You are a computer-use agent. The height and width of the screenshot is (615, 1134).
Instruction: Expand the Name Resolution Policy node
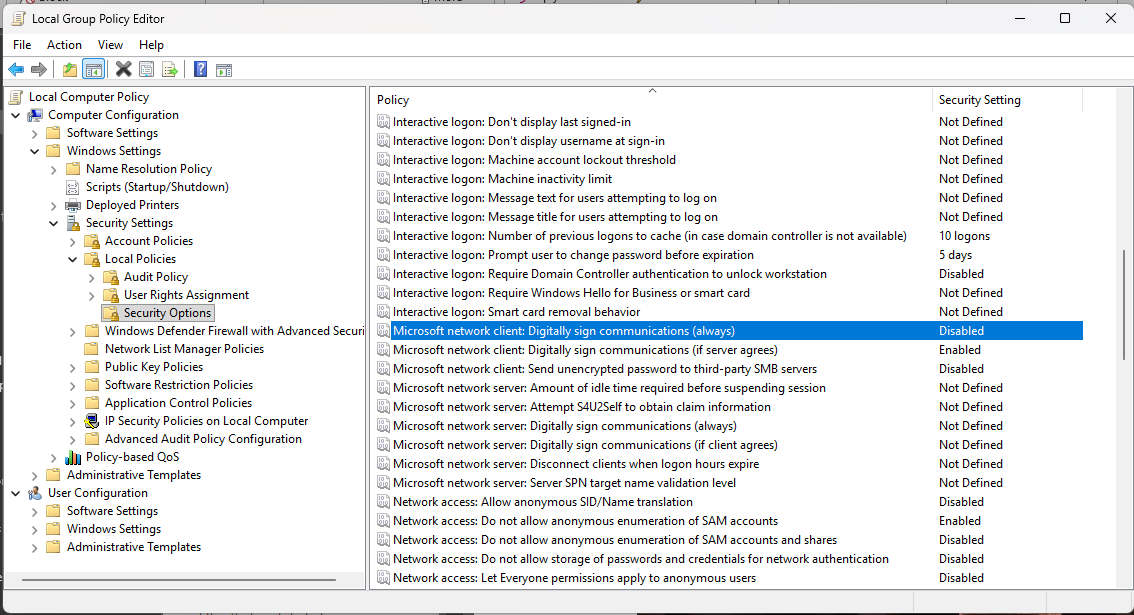(54, 169)
